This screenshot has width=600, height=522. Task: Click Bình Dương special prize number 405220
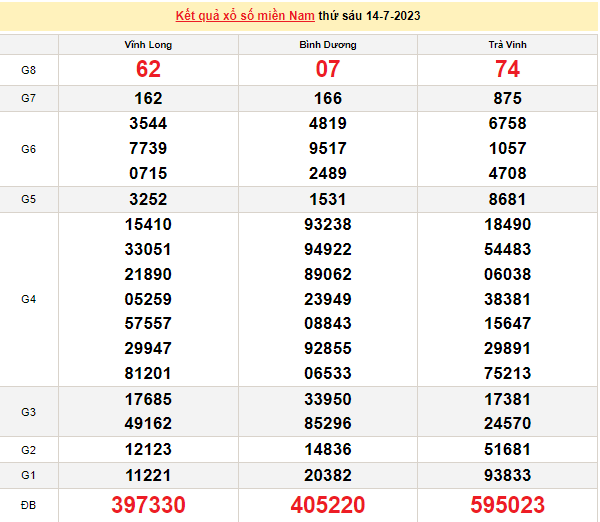click(x=328, y=505)
